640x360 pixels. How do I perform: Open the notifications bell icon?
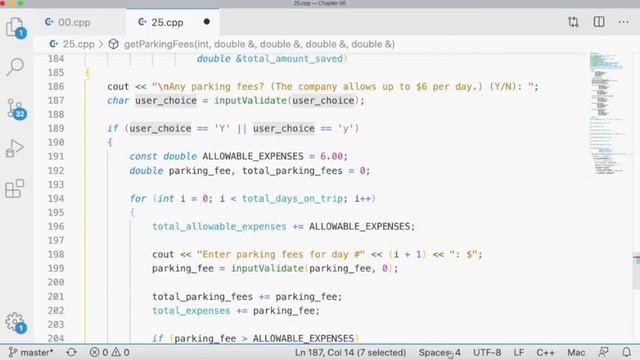[626, 352]
